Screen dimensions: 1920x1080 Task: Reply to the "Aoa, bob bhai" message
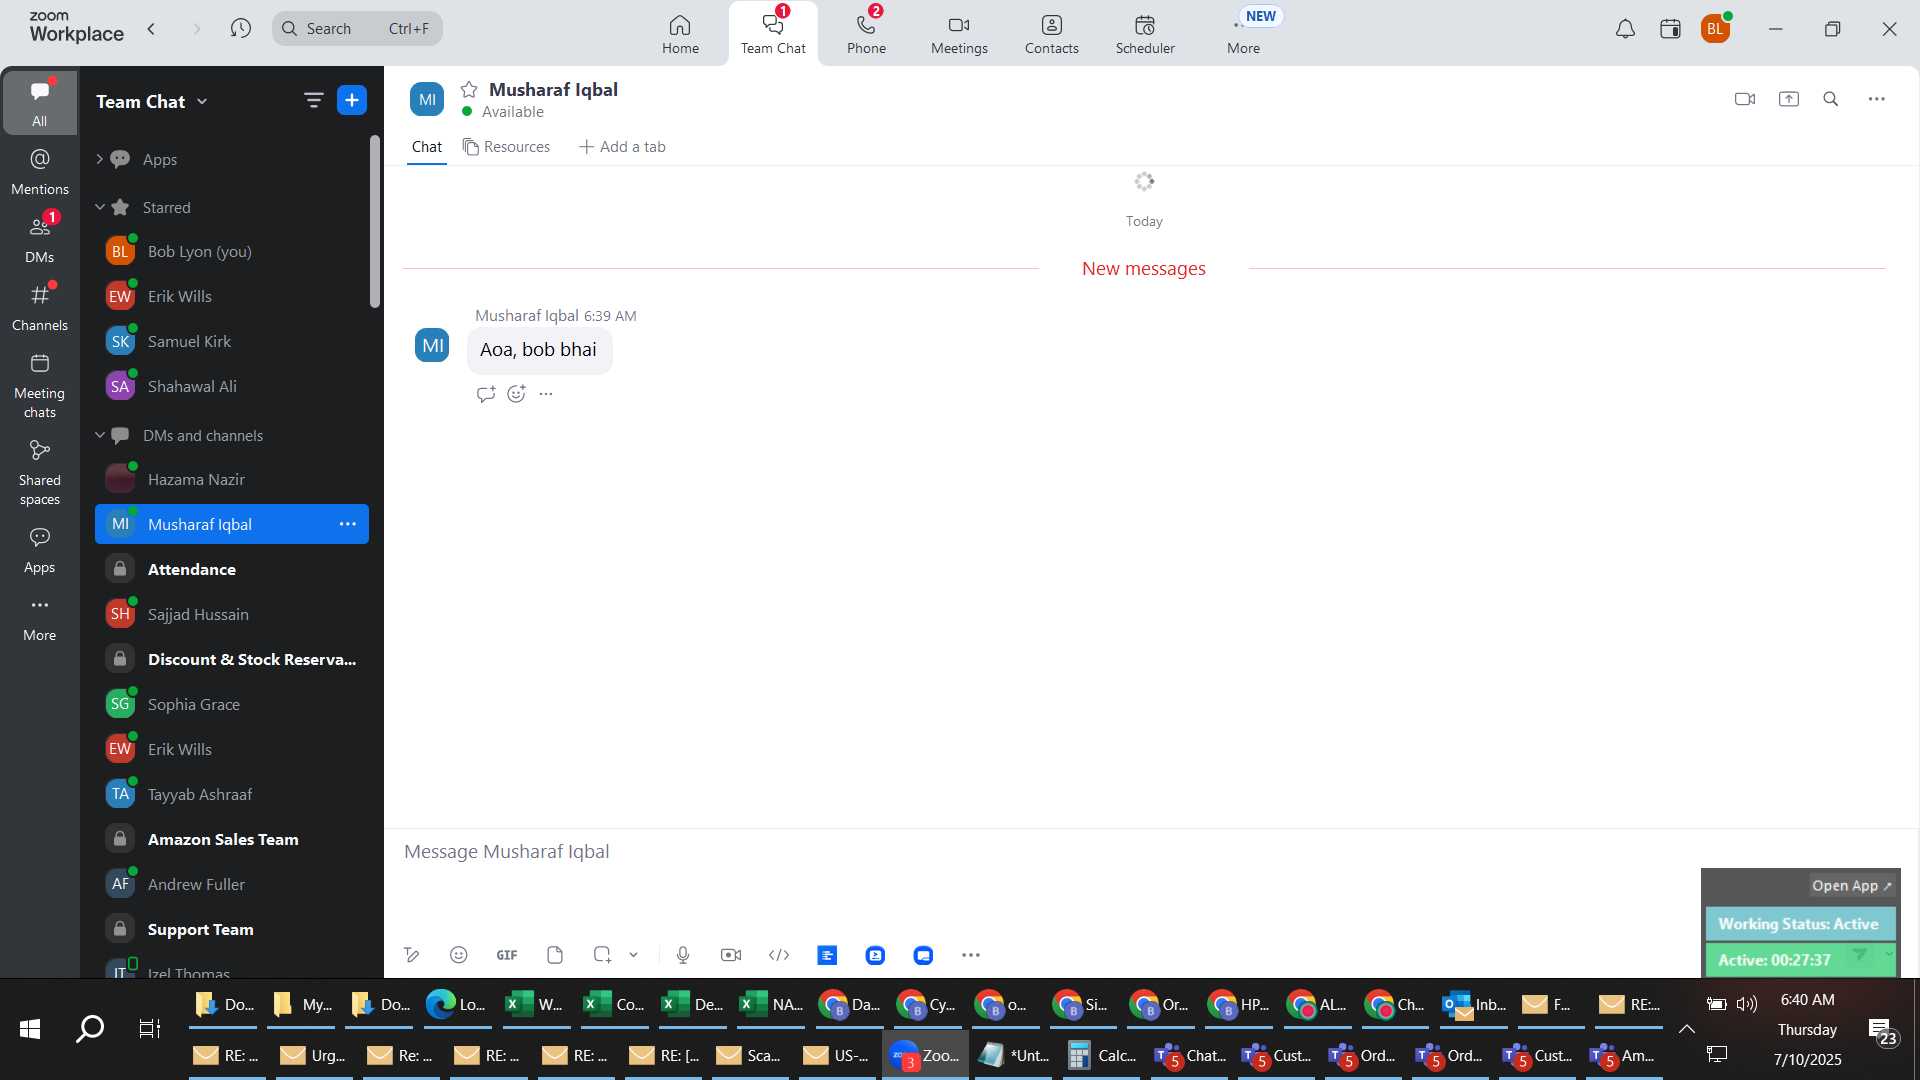(486, 394)
